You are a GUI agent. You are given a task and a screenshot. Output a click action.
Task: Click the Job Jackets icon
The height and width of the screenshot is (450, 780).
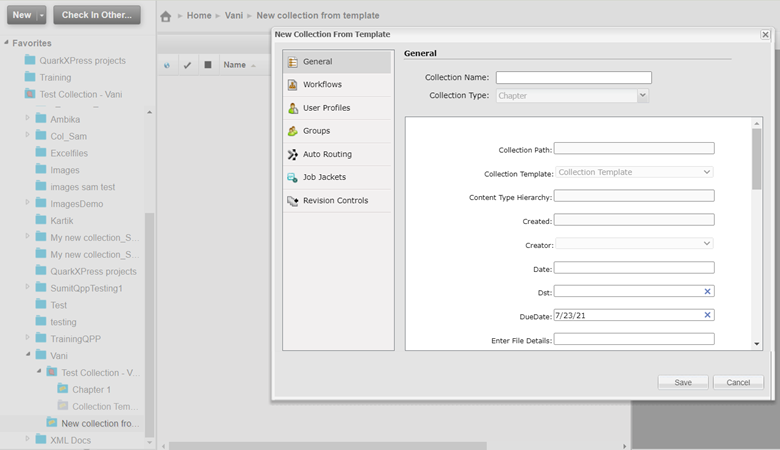pyautogui.click(x=293, y=177)
